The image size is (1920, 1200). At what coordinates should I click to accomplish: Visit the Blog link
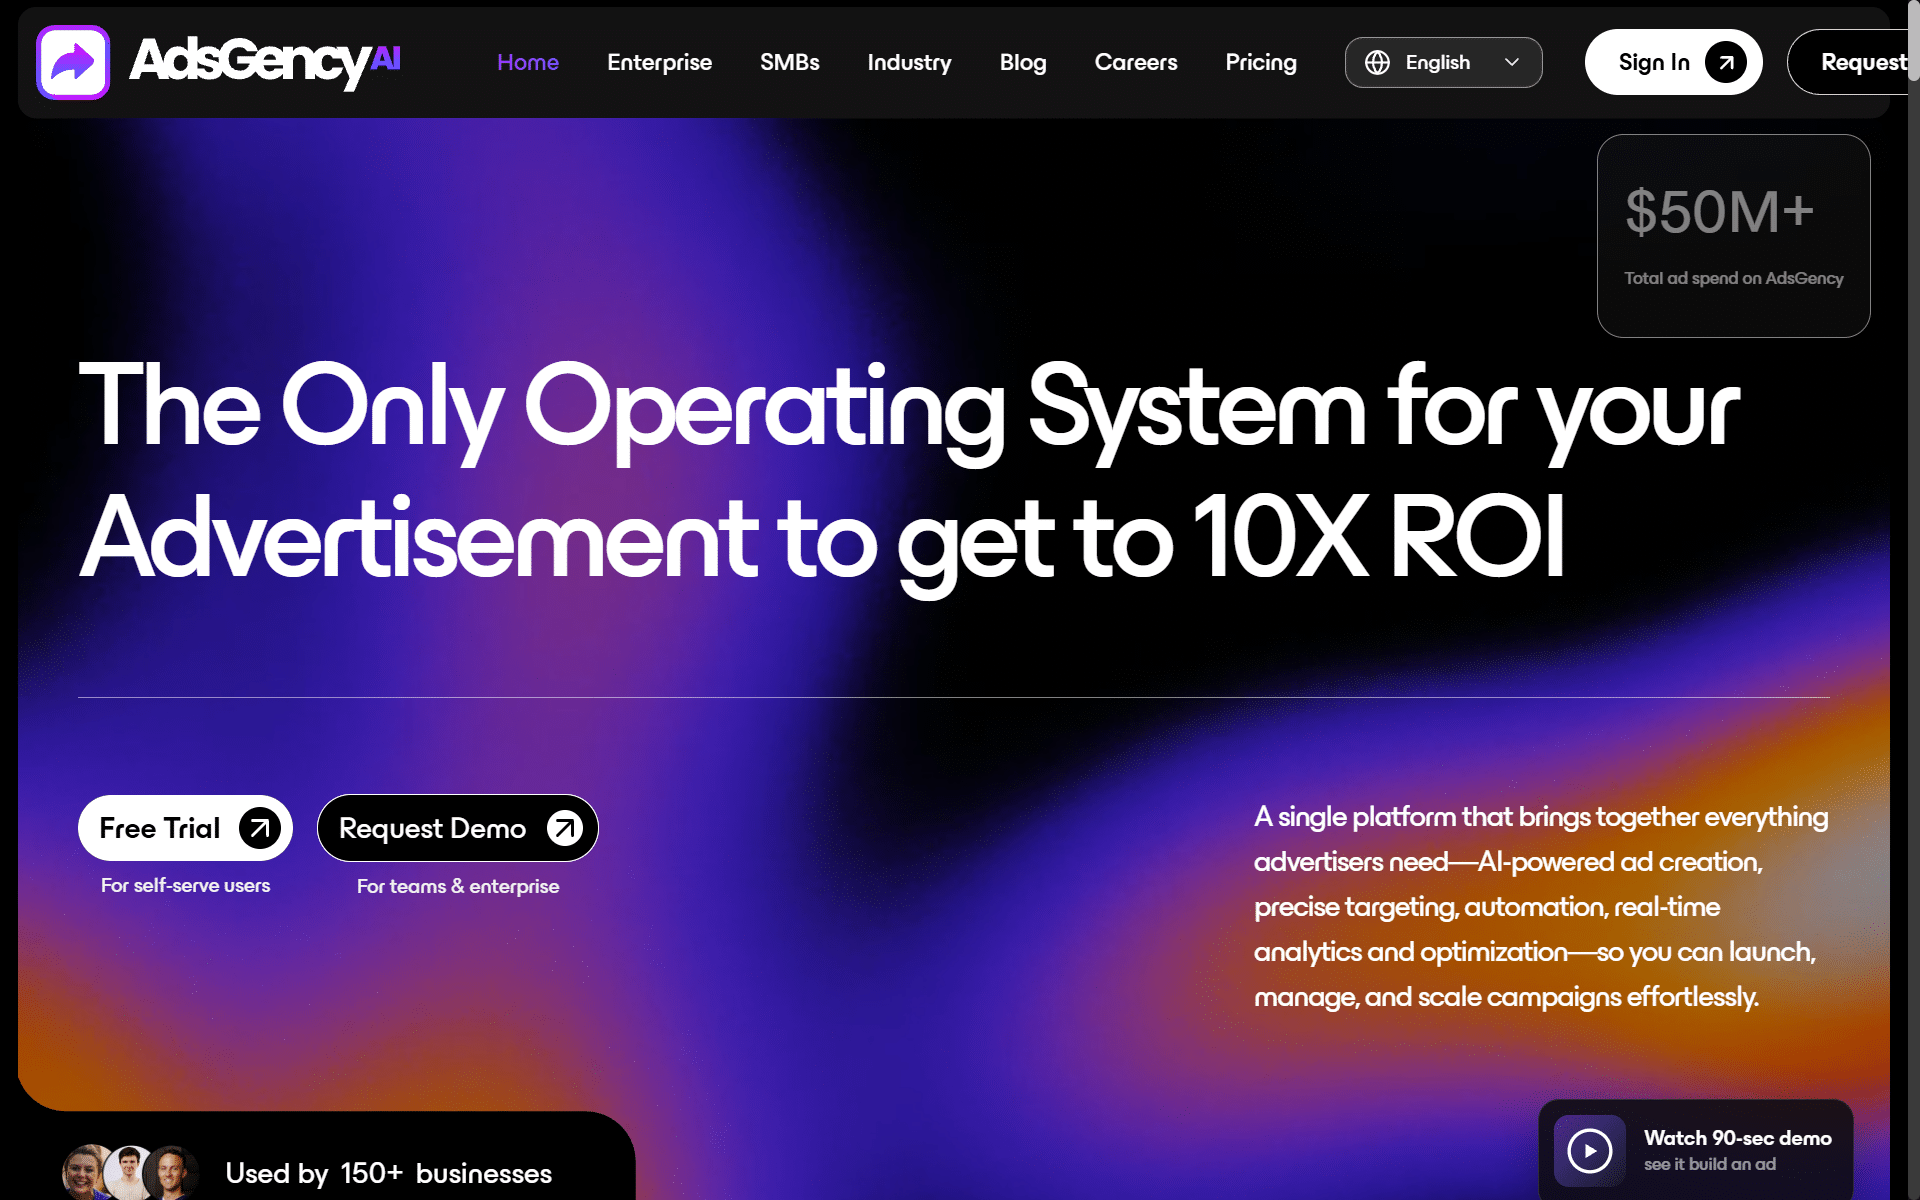pyautogui.click(x=1023, y=62)
